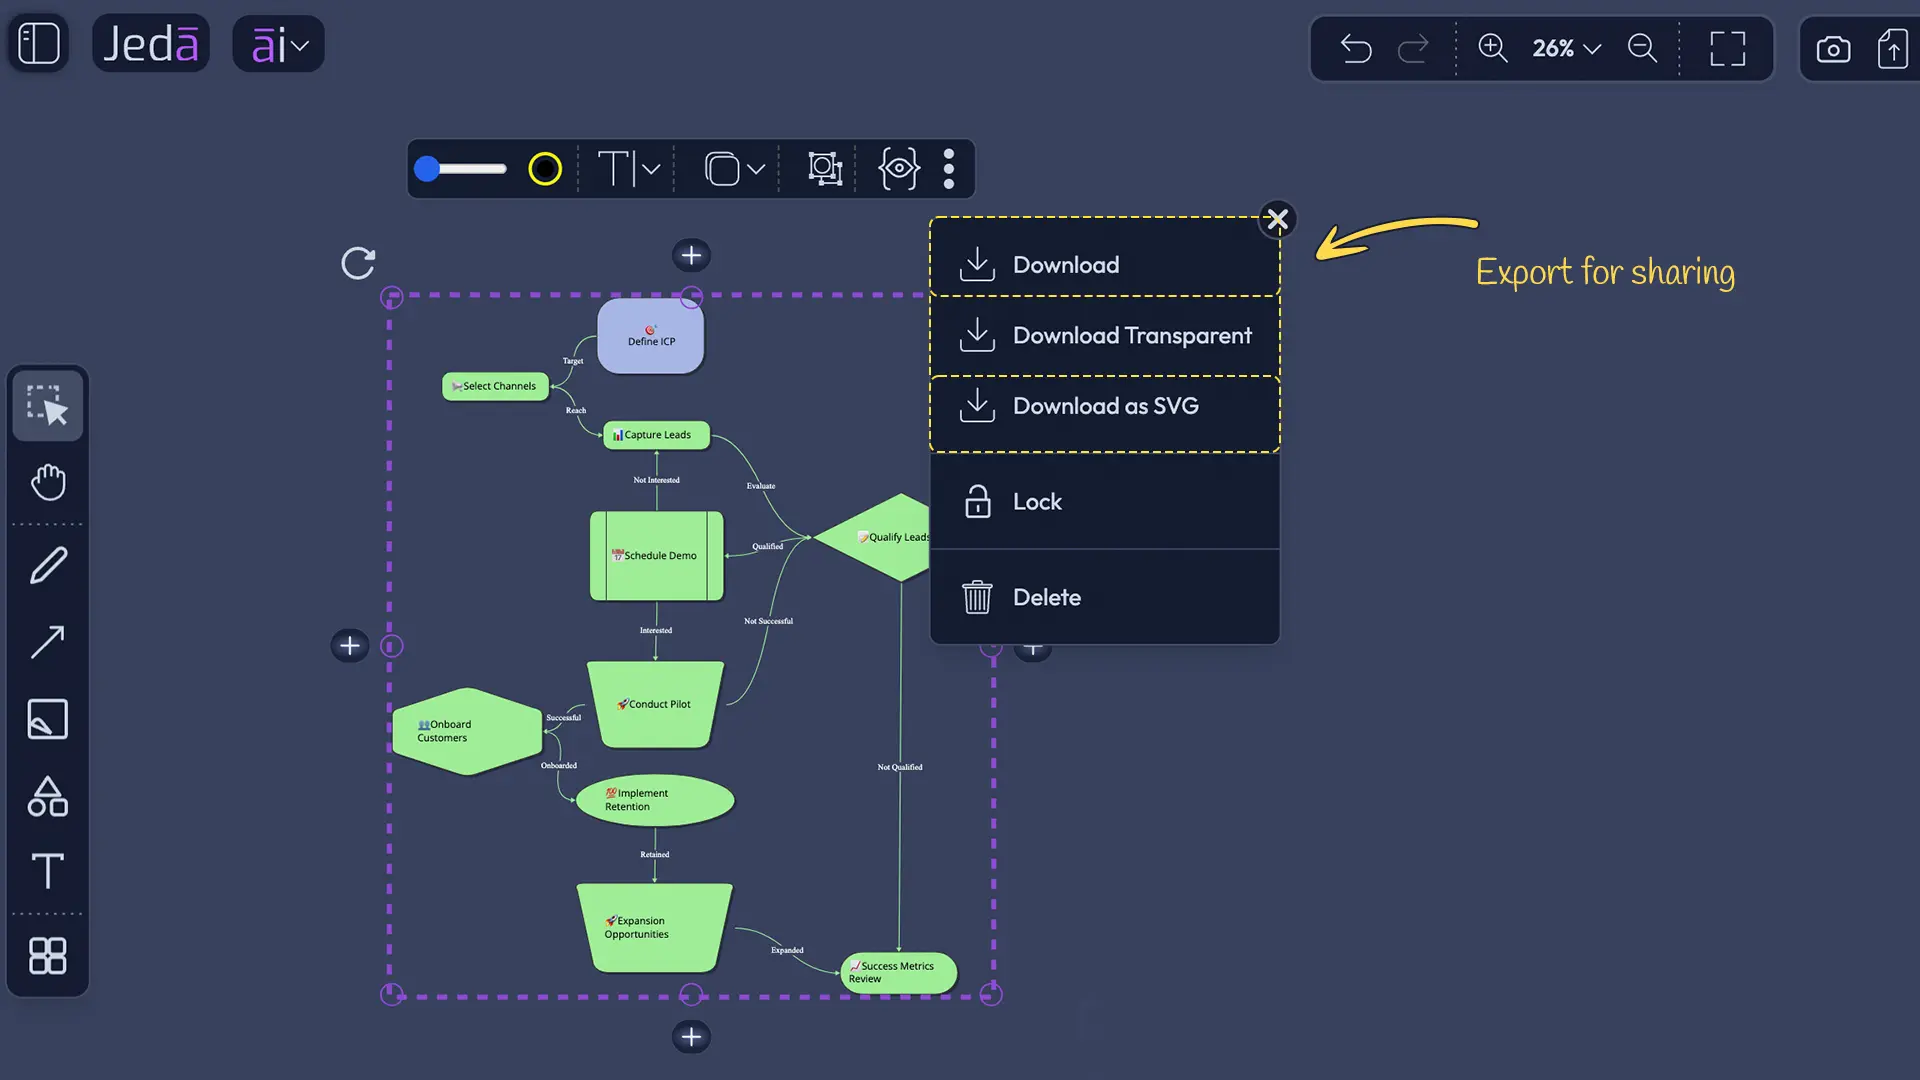This screenshot has height=1080, width=1920.
Task: Open the shapes tool
Action: 47,797
